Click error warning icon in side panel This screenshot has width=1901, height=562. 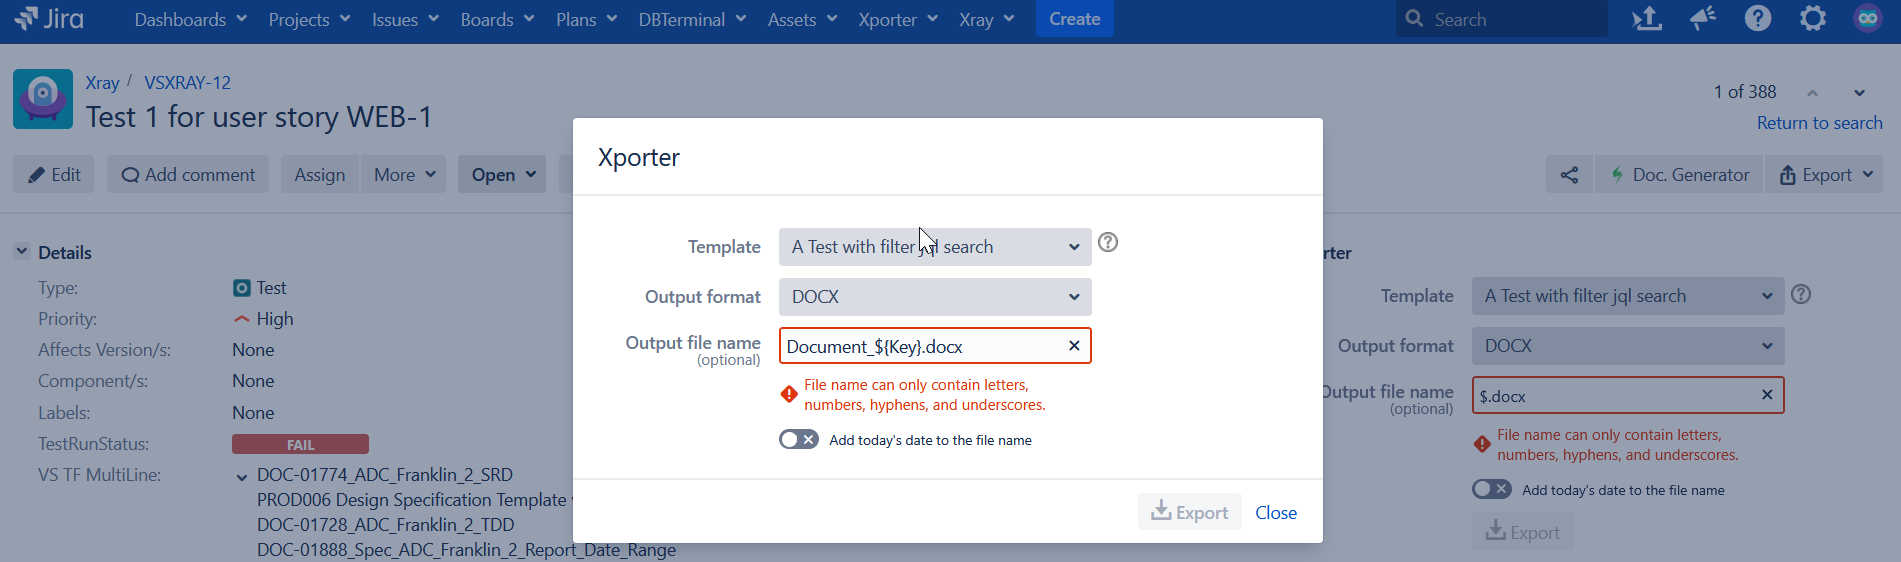pos(1482,444)
